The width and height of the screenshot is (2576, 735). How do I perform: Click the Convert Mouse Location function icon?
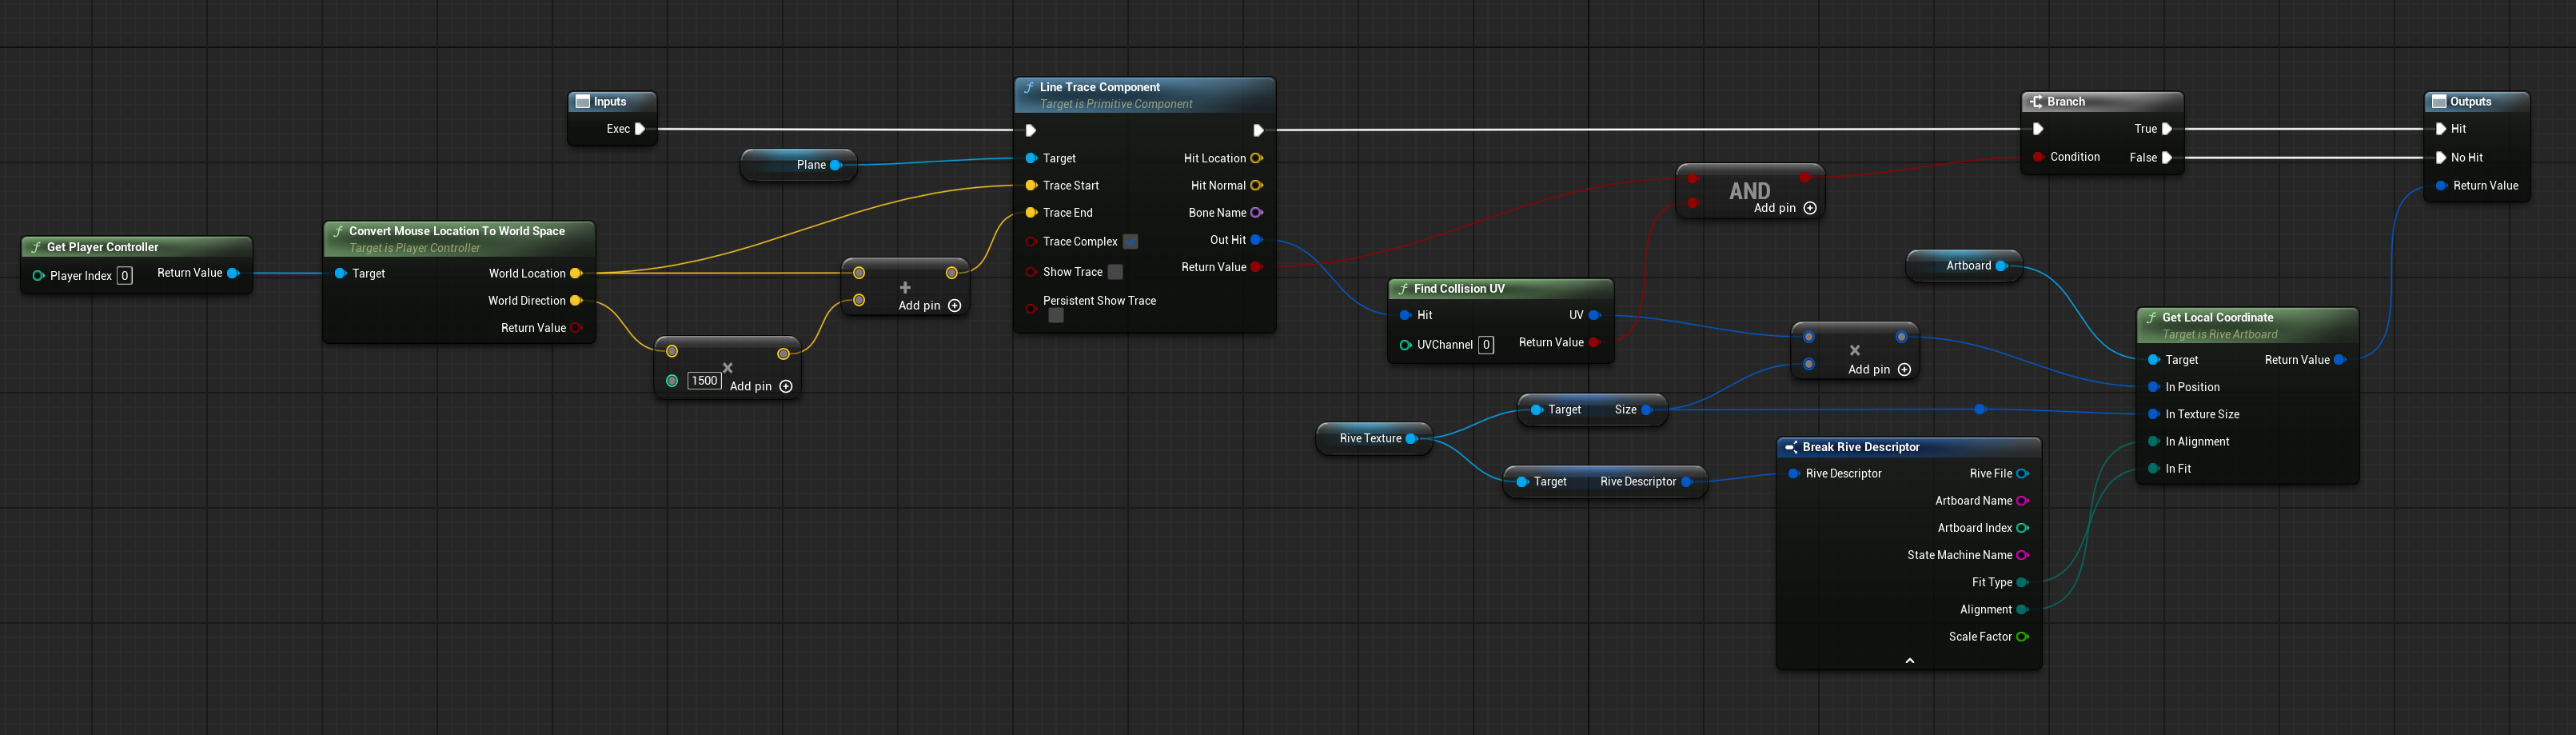[x=339, y=230]
